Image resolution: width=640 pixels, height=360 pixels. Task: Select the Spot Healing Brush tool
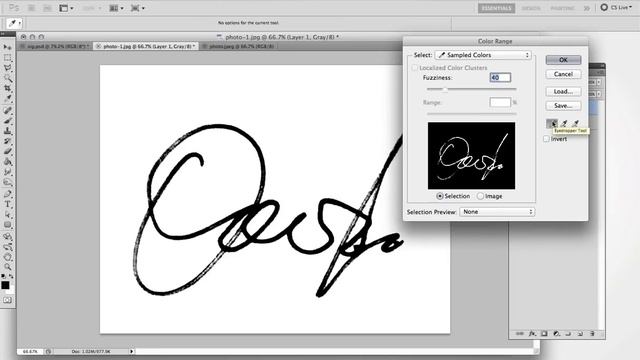(x=7, y=111)
